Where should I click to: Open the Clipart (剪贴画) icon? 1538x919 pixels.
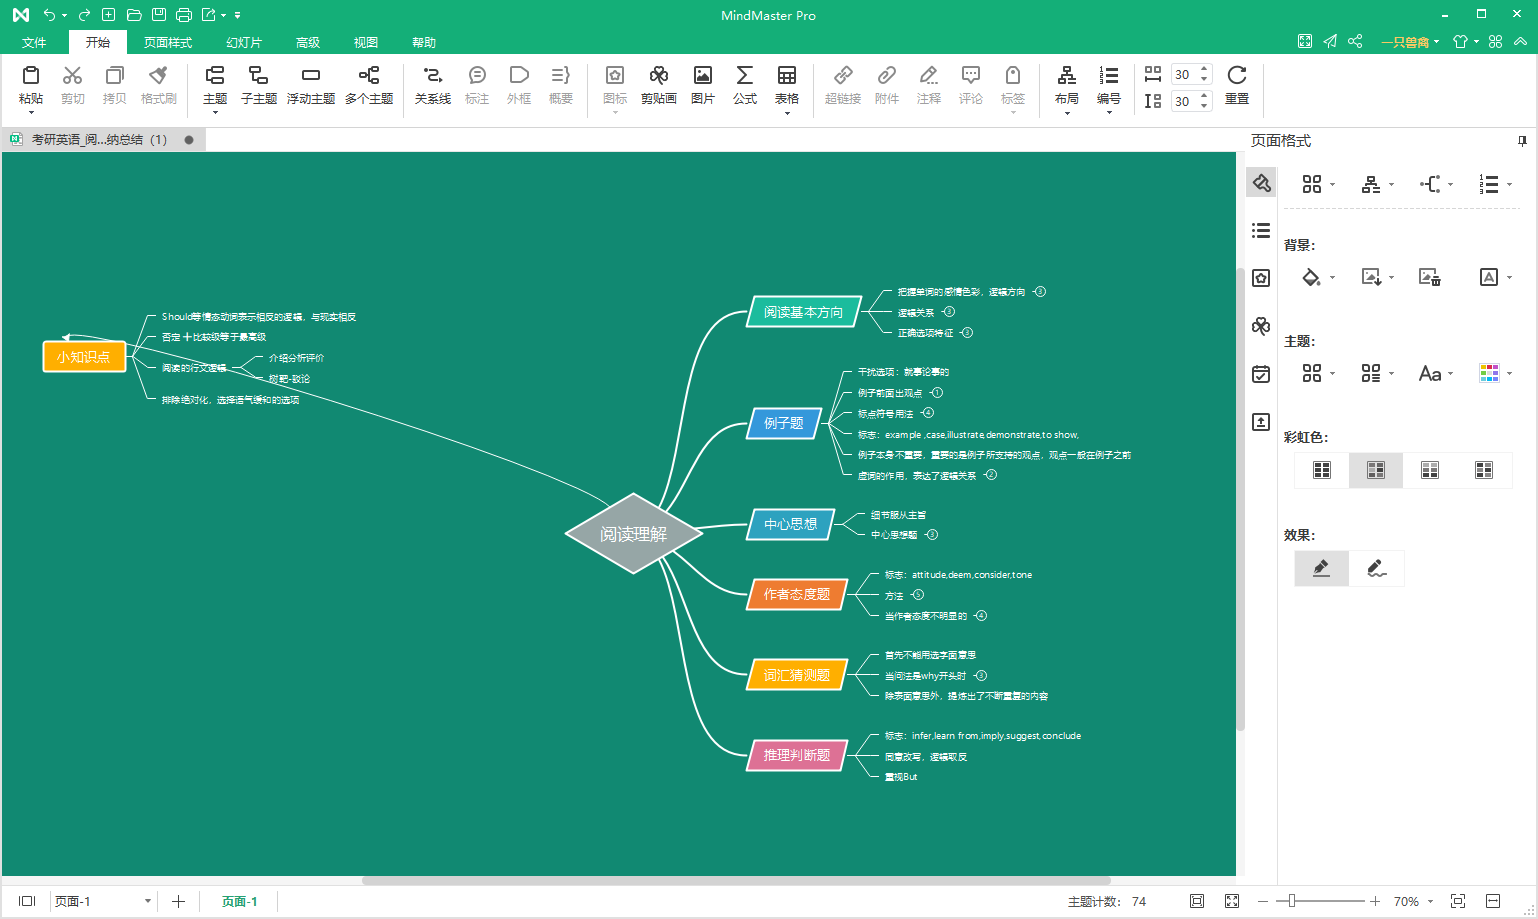point(658,85)
